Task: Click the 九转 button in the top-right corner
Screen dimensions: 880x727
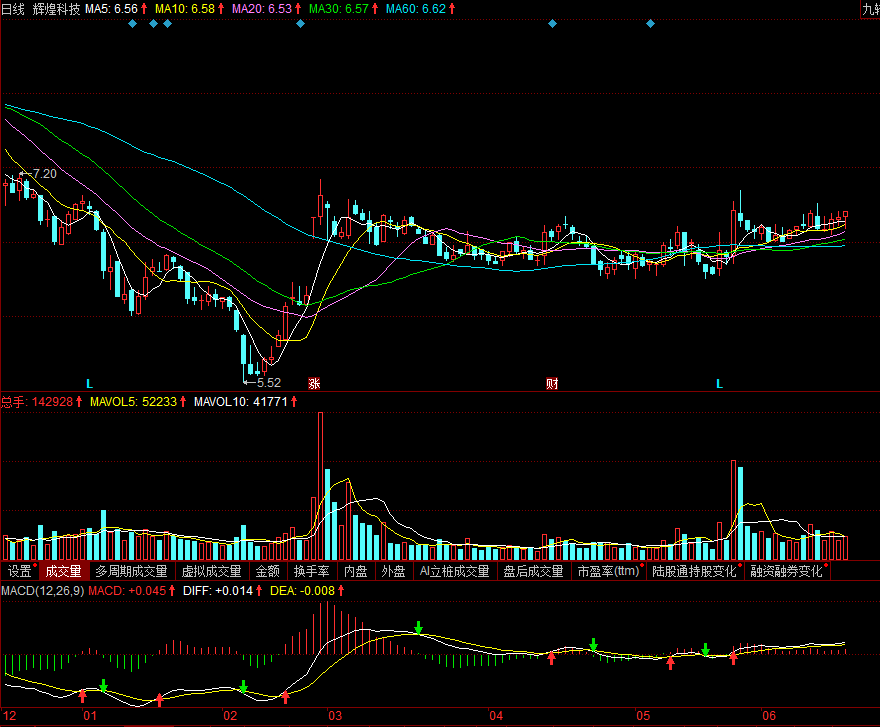Action: tap(869, 8)
